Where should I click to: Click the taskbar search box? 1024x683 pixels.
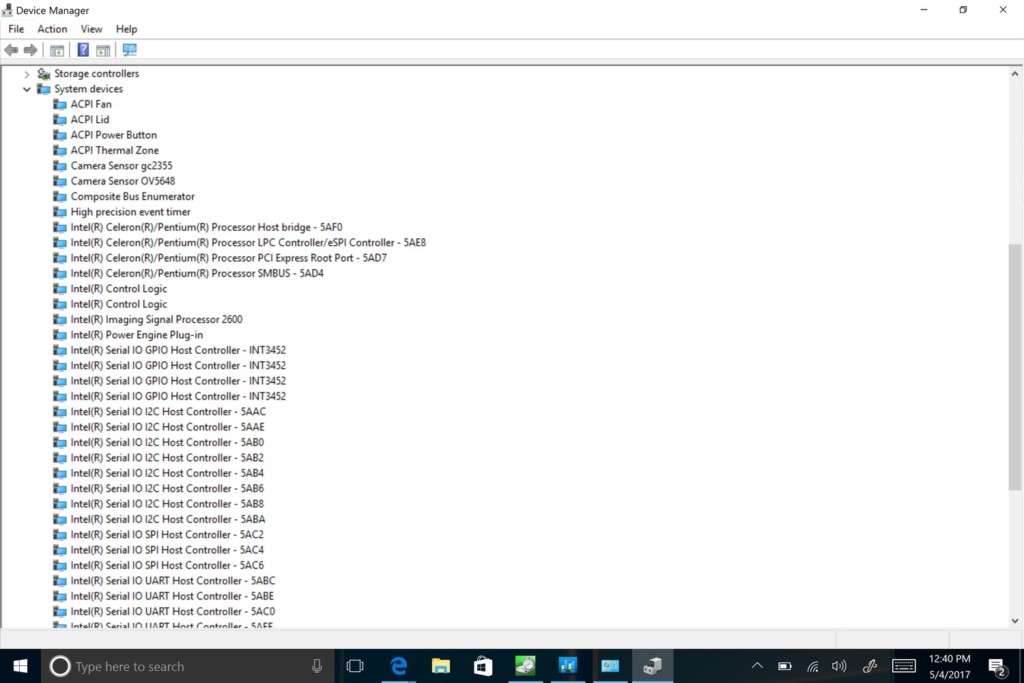187,666
